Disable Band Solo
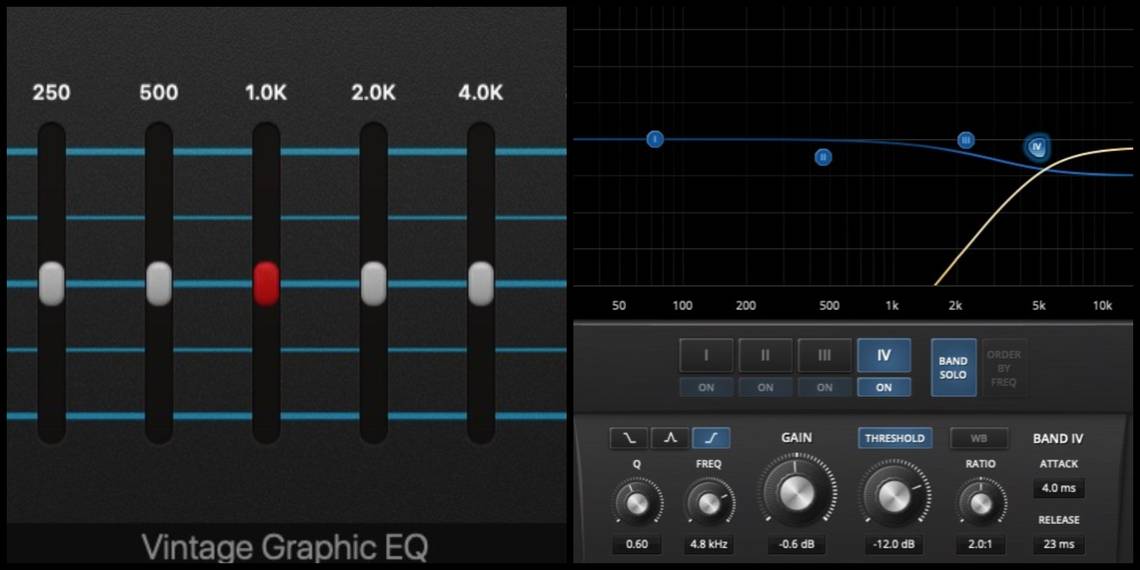1140x570 pixels. click(953, 367)
